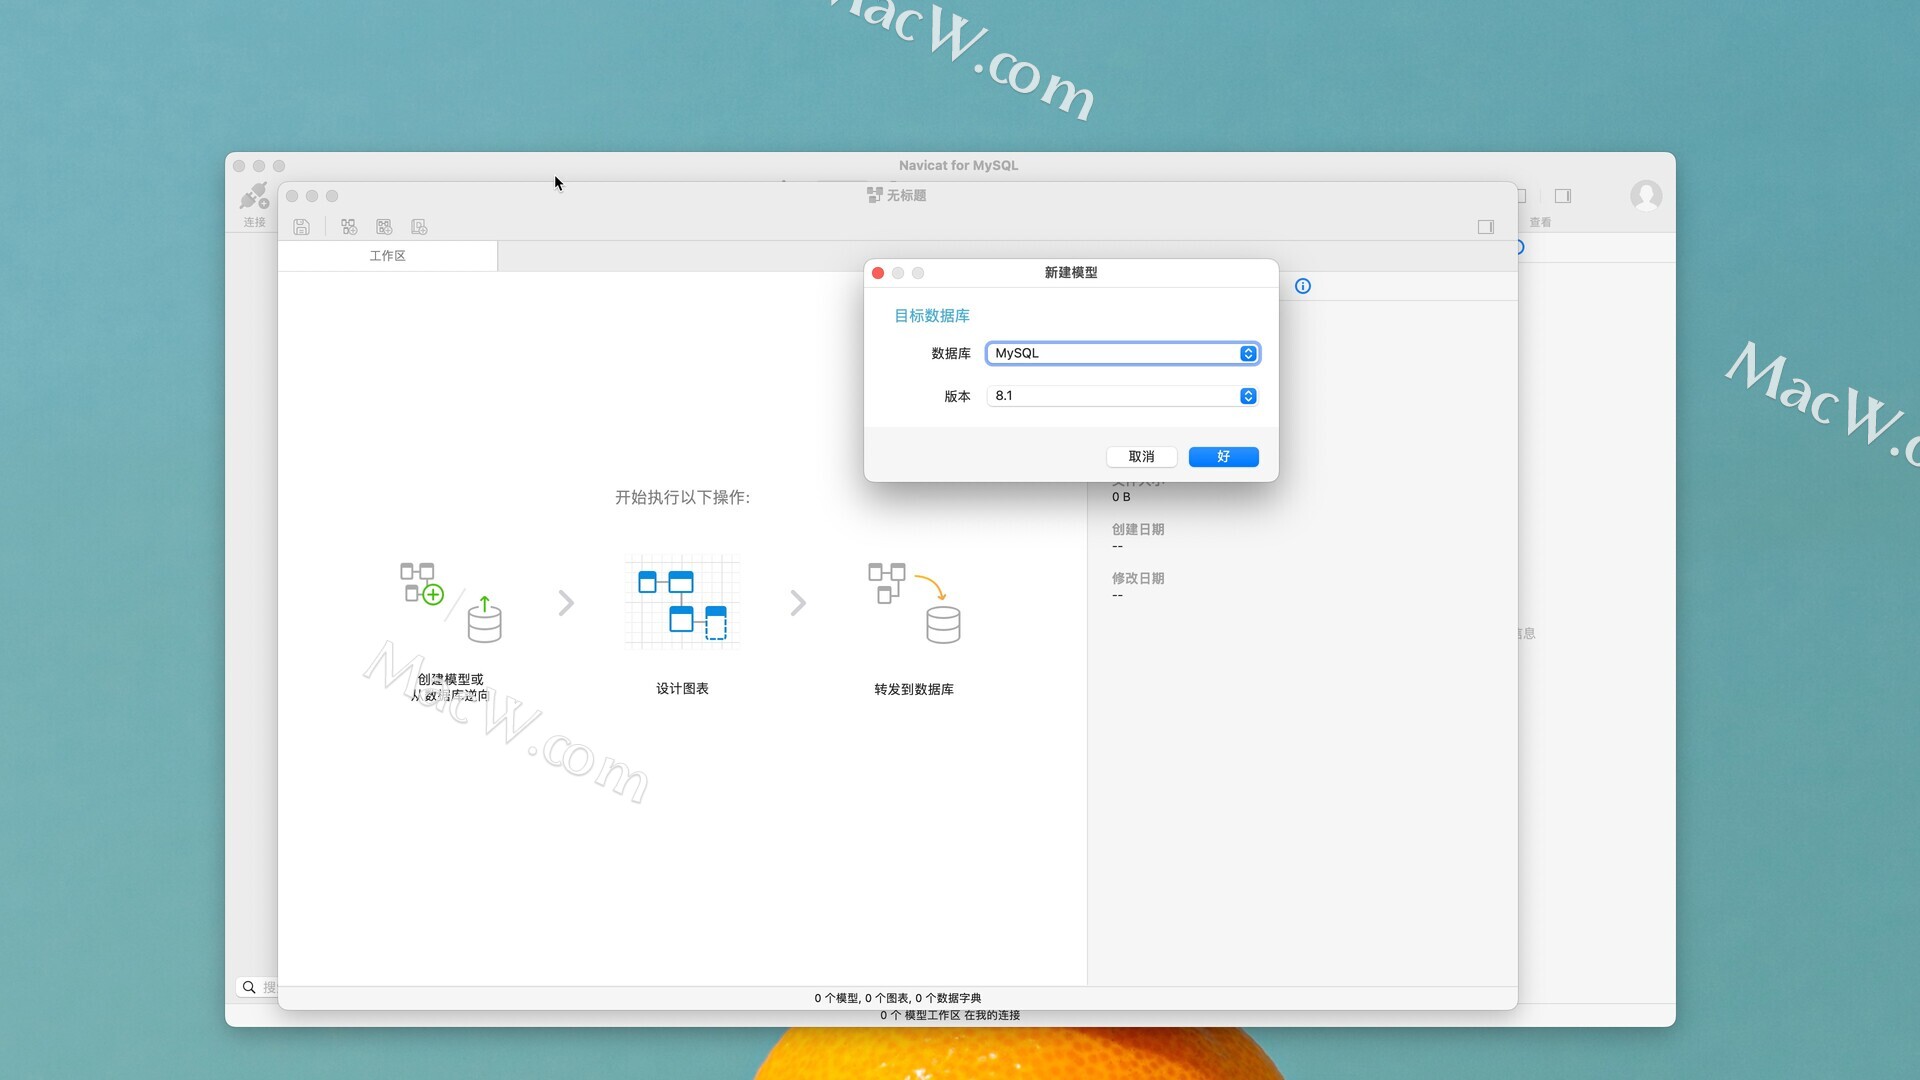Click the 查看 view label in Navicat toolbar
The height and width of the screenshot is (1080, 1920).
click(x=1540, y=222)
